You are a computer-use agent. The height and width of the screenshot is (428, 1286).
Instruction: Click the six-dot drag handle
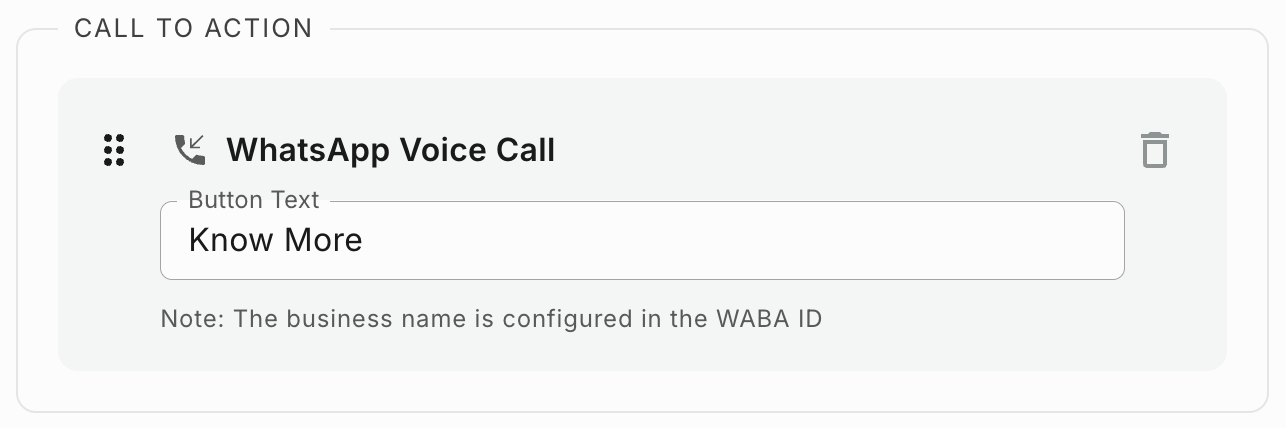point(114,150)
